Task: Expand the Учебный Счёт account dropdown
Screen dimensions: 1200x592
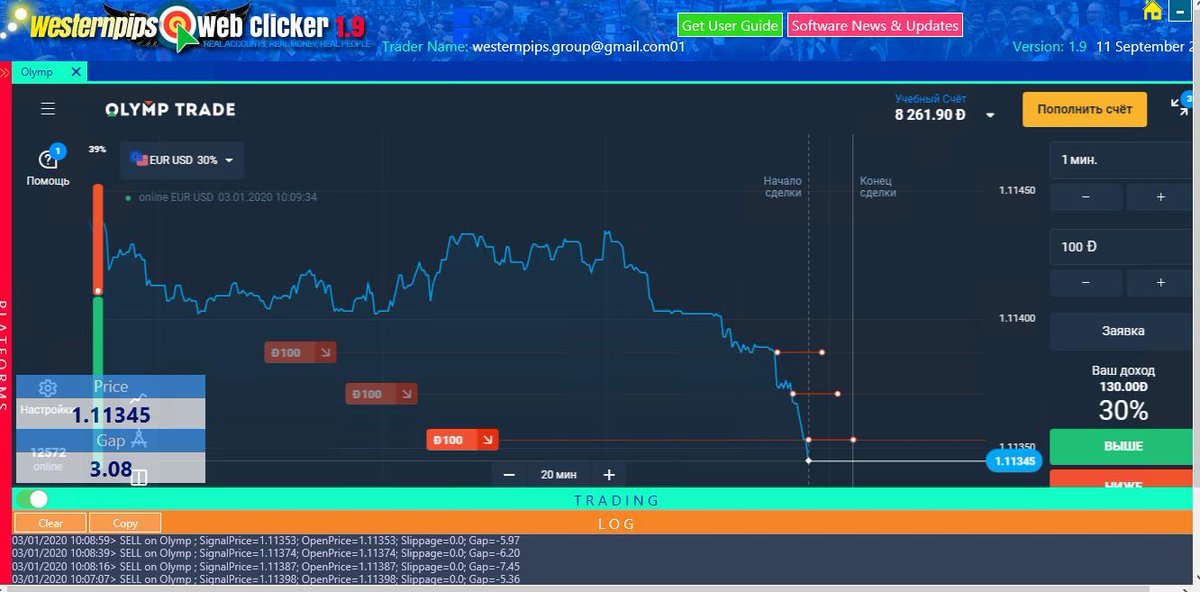Action: click(990, 115)
